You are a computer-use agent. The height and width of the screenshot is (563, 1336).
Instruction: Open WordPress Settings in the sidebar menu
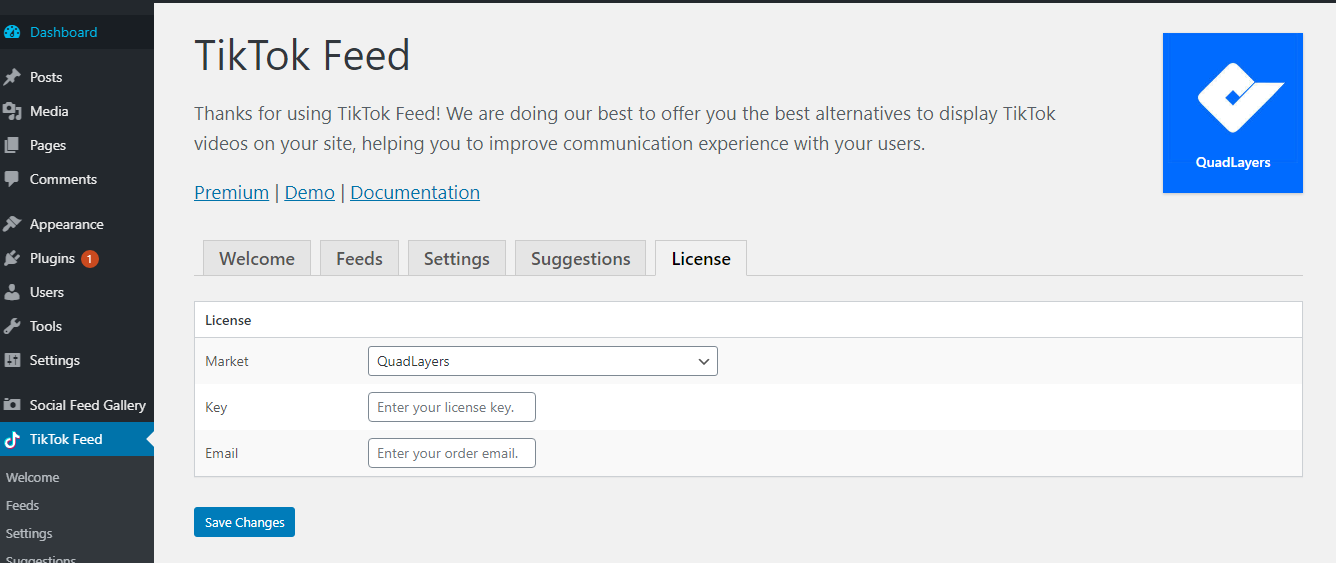pyautogui.click(x=77, y=360)
